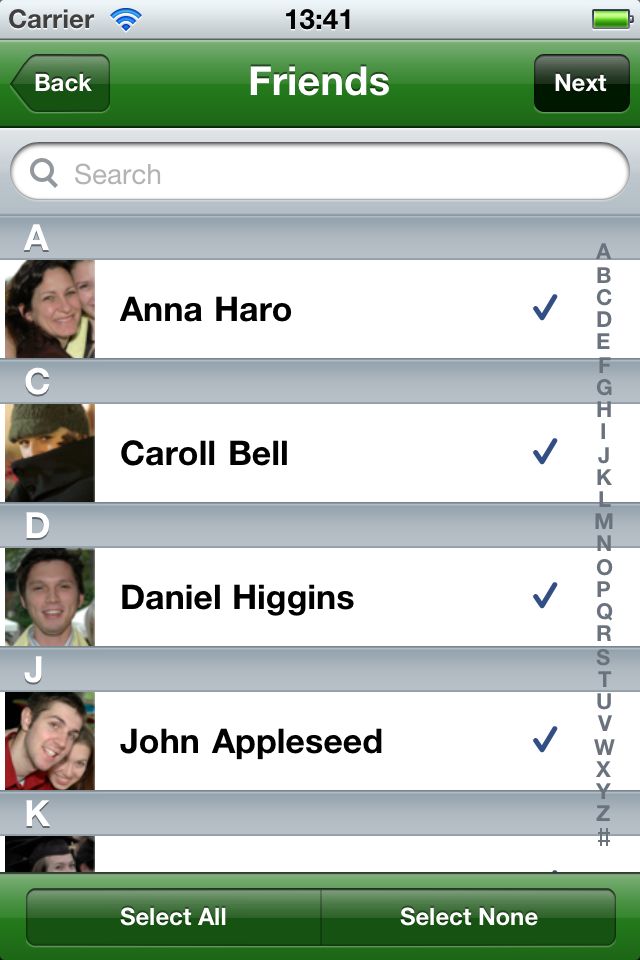This screenshot has width=640, height=960.
Task: Click the search magnifier icon
Action: pos(43,173)
